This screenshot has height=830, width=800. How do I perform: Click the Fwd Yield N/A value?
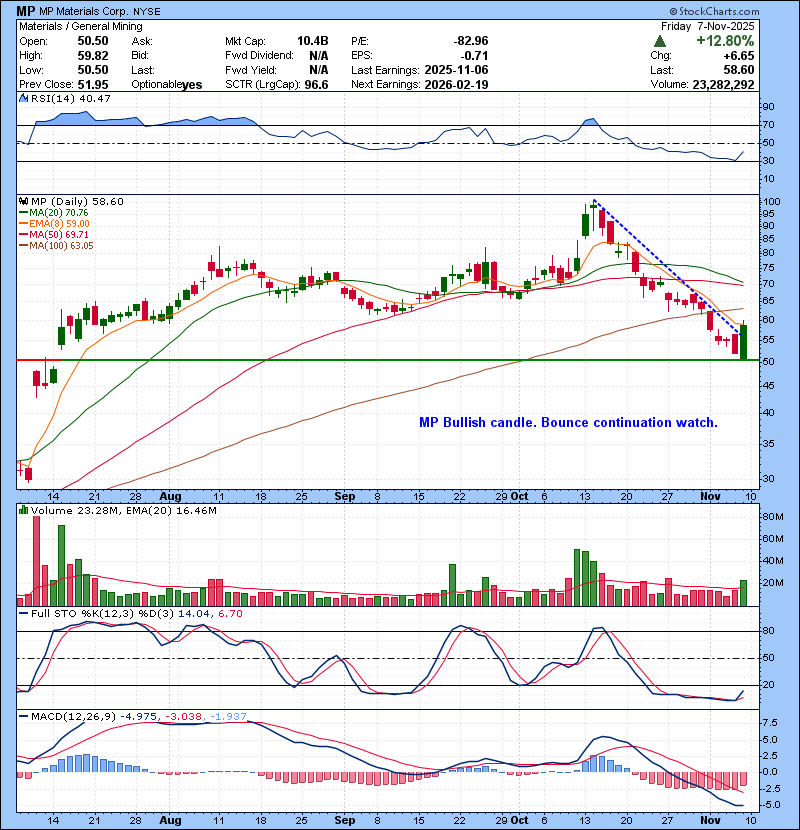pyautogui.click(x=318, y=70)
